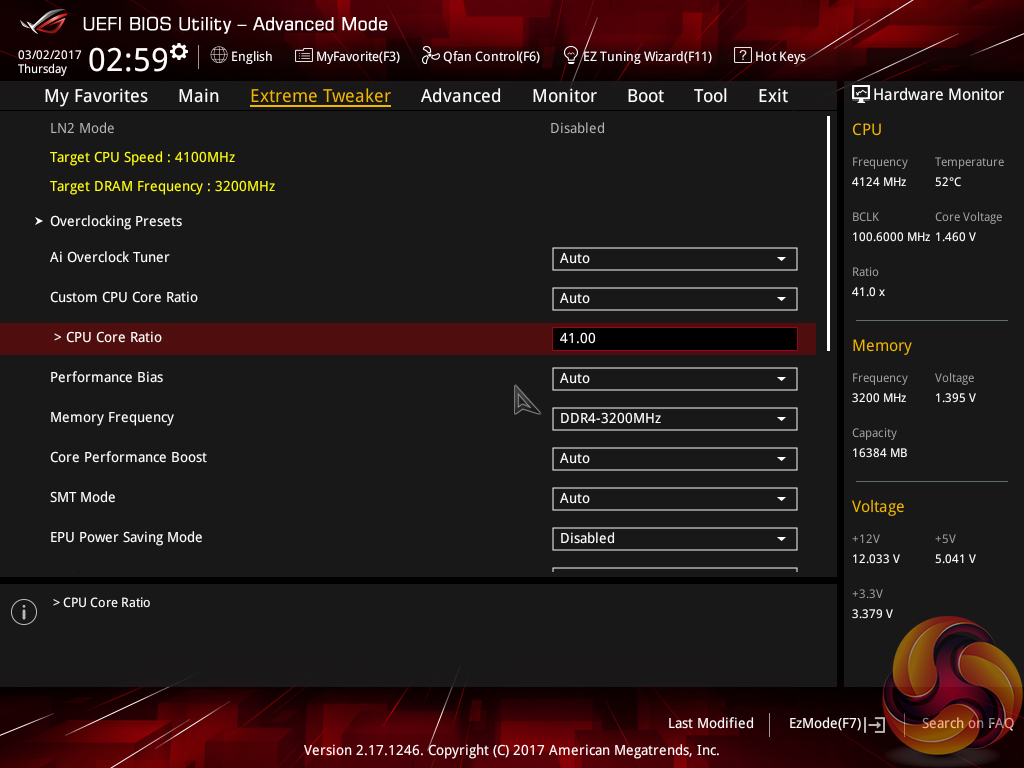Click the Hot Keys question mark icon
The height and width of the screenshot is (768, 1024).
(x=743, y=56)
